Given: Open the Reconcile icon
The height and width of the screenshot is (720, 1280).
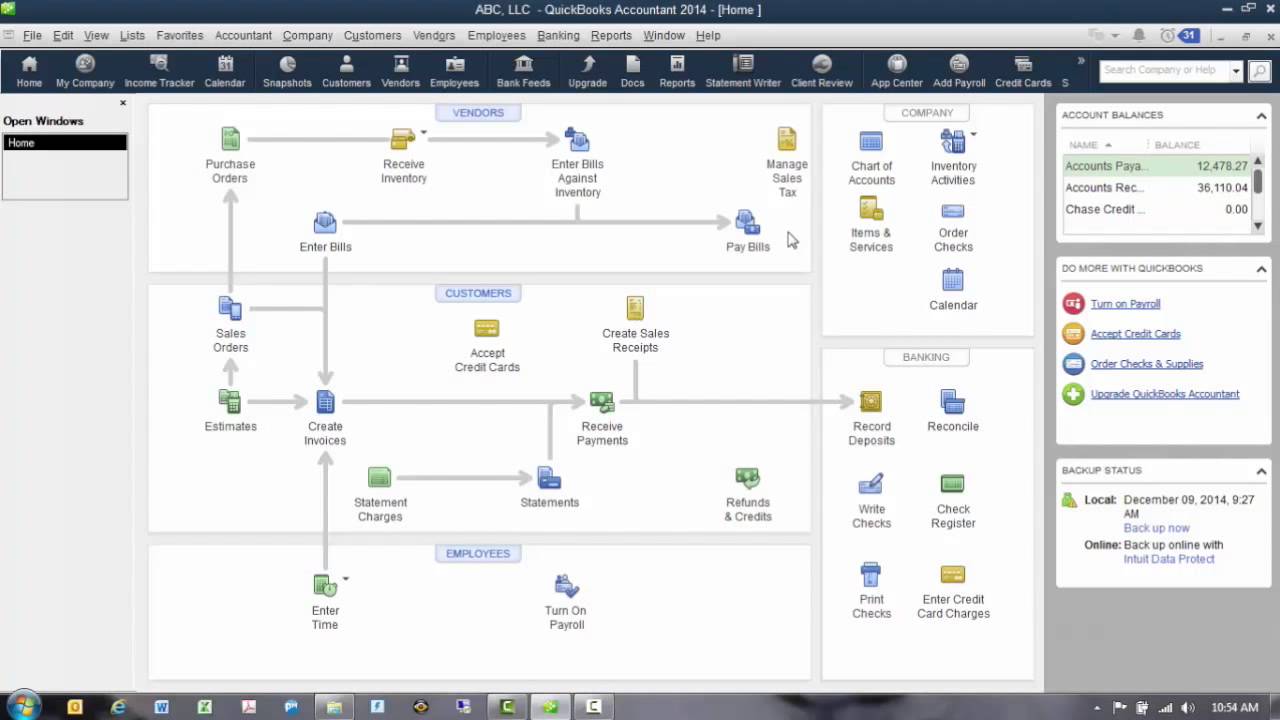Looking at the screenshot, I should pyautogui.click(x=953, y=401).
